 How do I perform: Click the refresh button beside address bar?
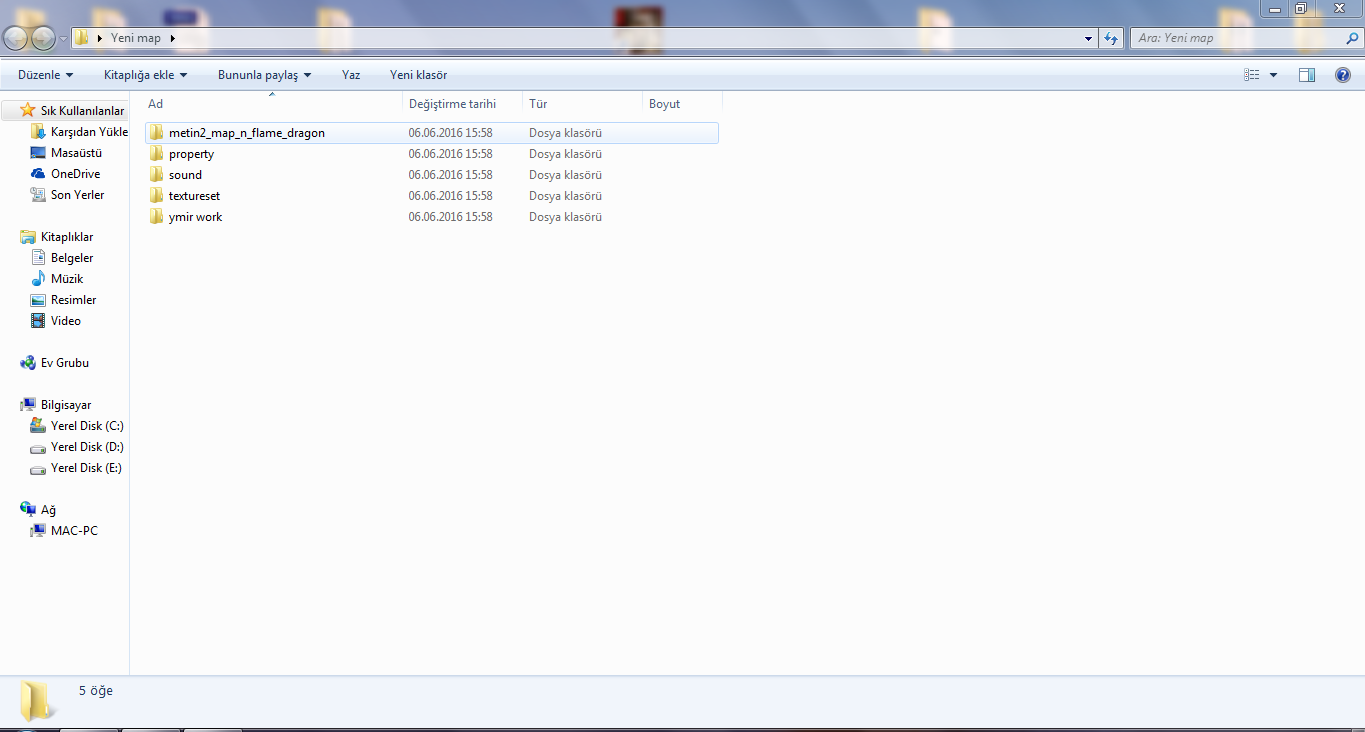click(1111, 38)
